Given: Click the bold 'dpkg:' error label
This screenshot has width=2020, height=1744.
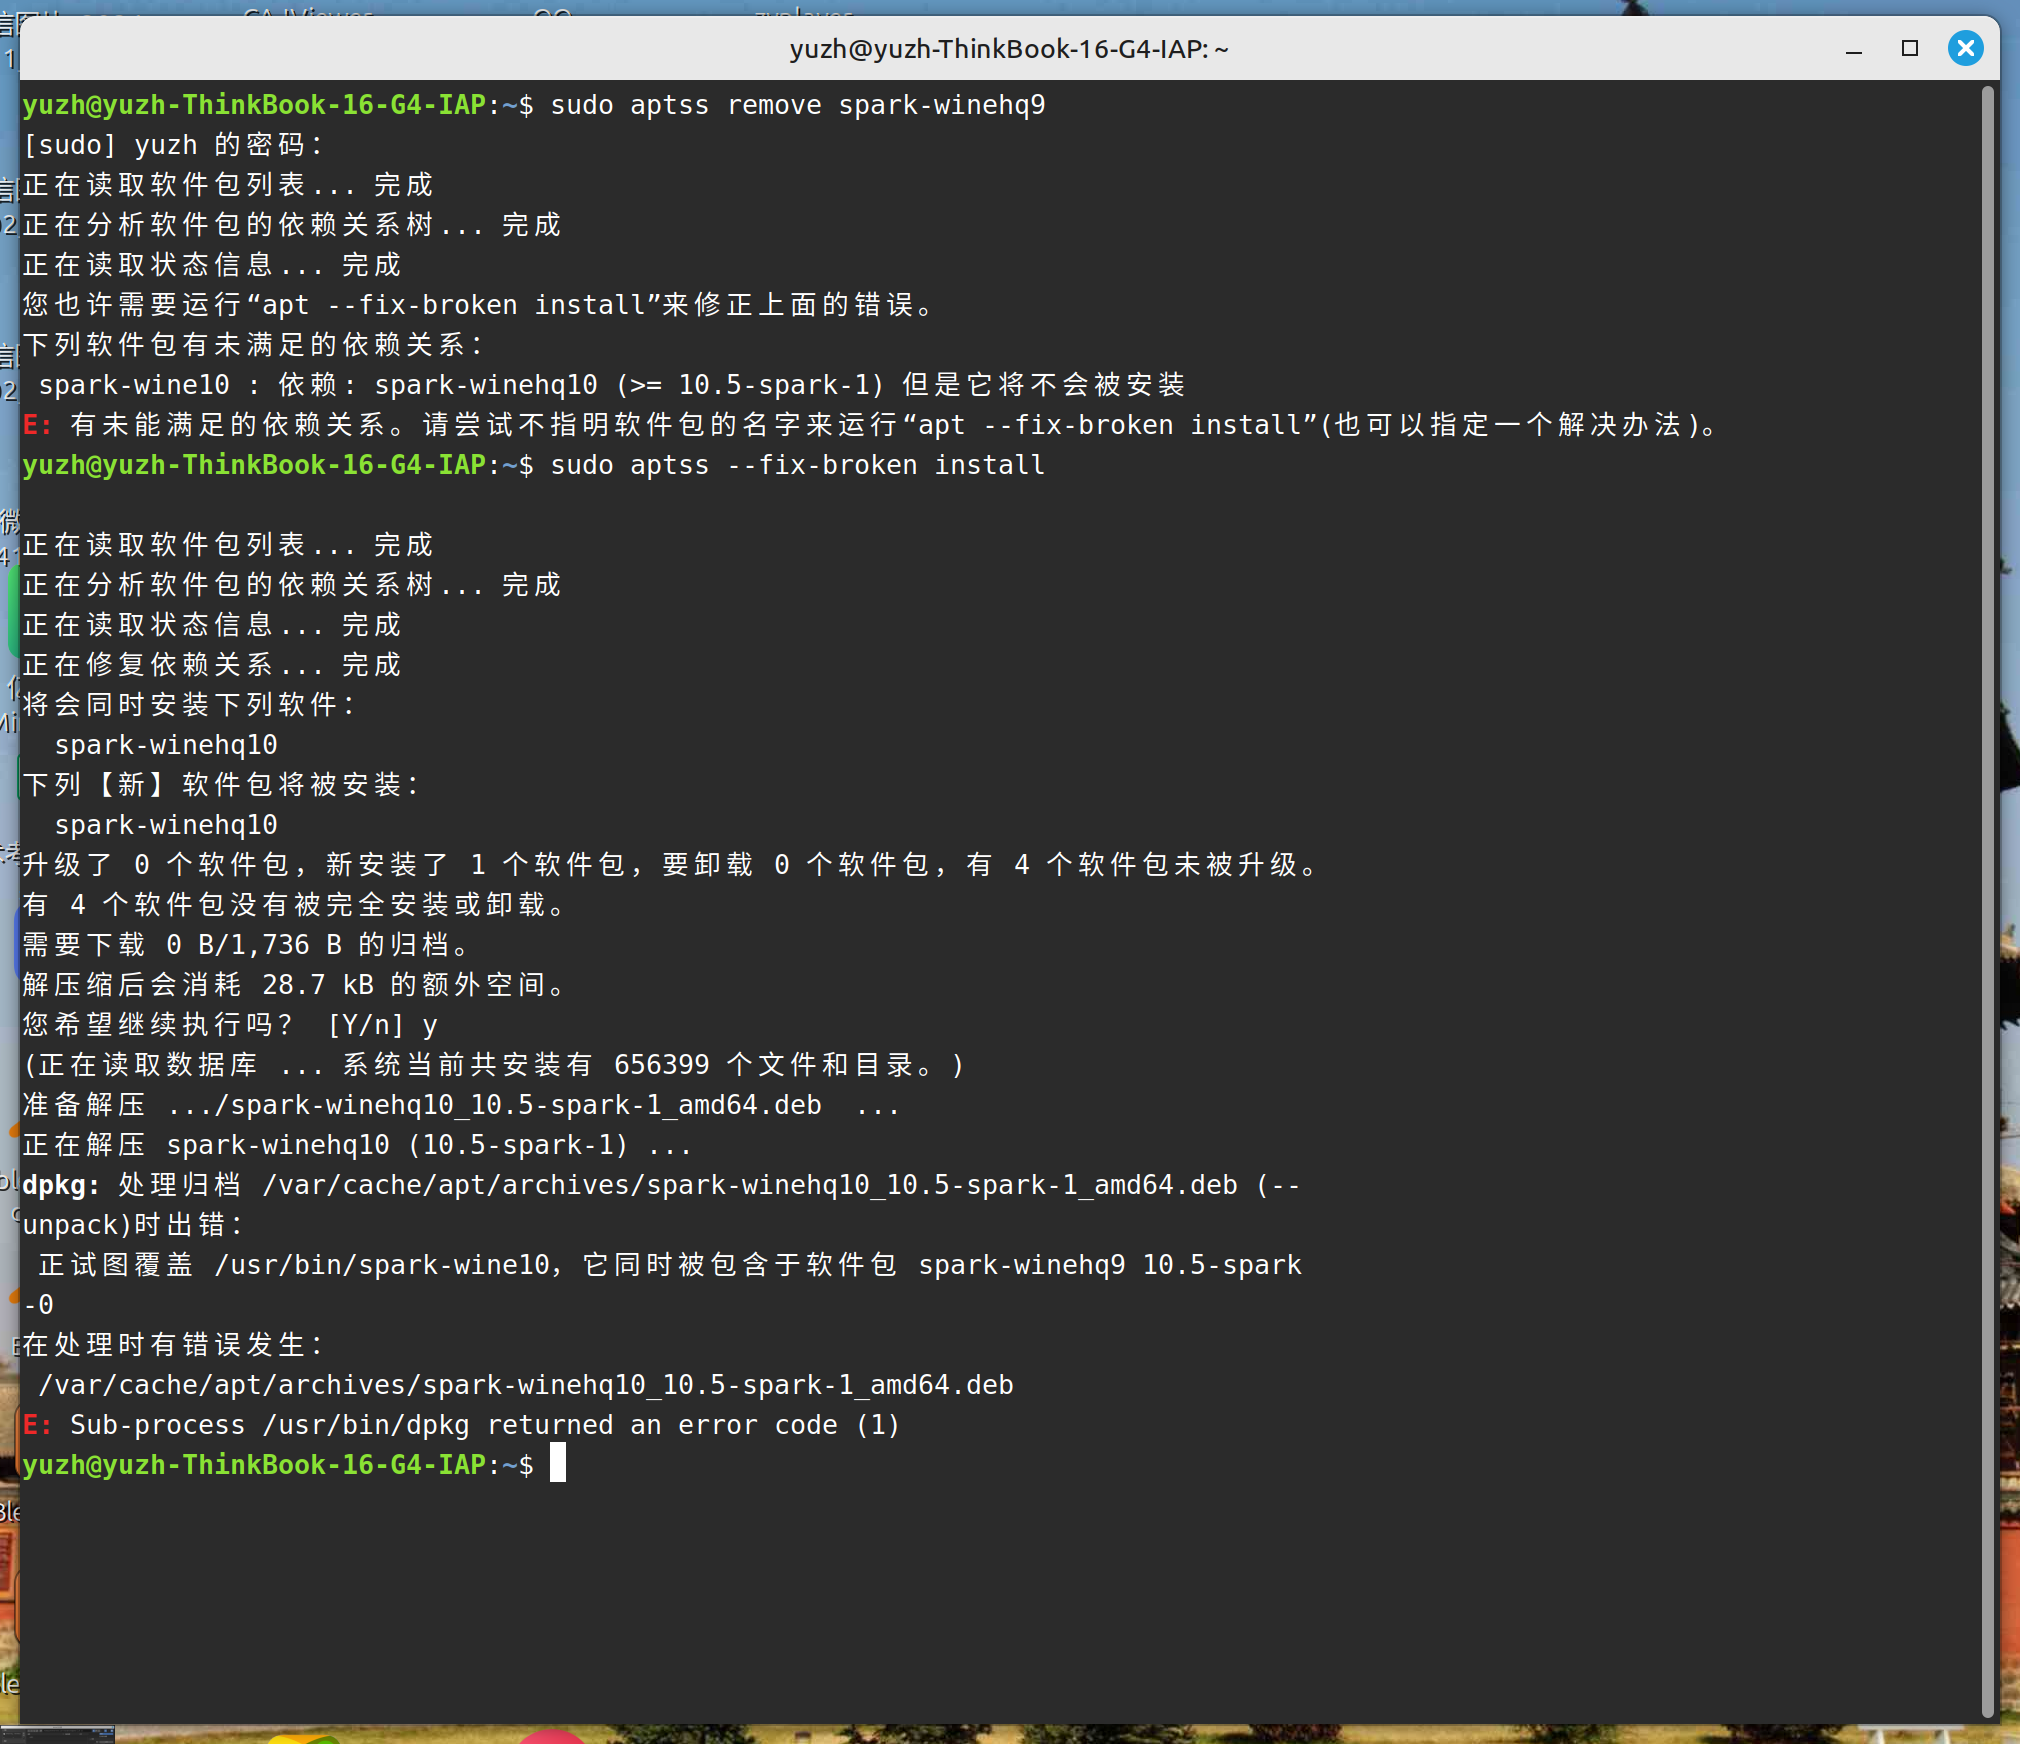Looking at the screenshot, I should 61,1185.
